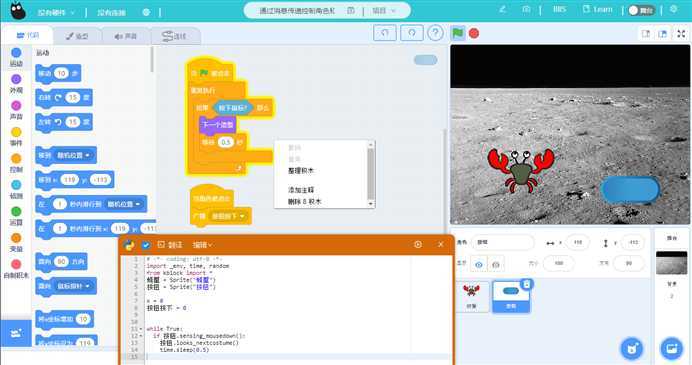This screenshot has width=692, height=365.
Task: Choose 整理积木 in the context menu
Action: (x=301, y=171)
